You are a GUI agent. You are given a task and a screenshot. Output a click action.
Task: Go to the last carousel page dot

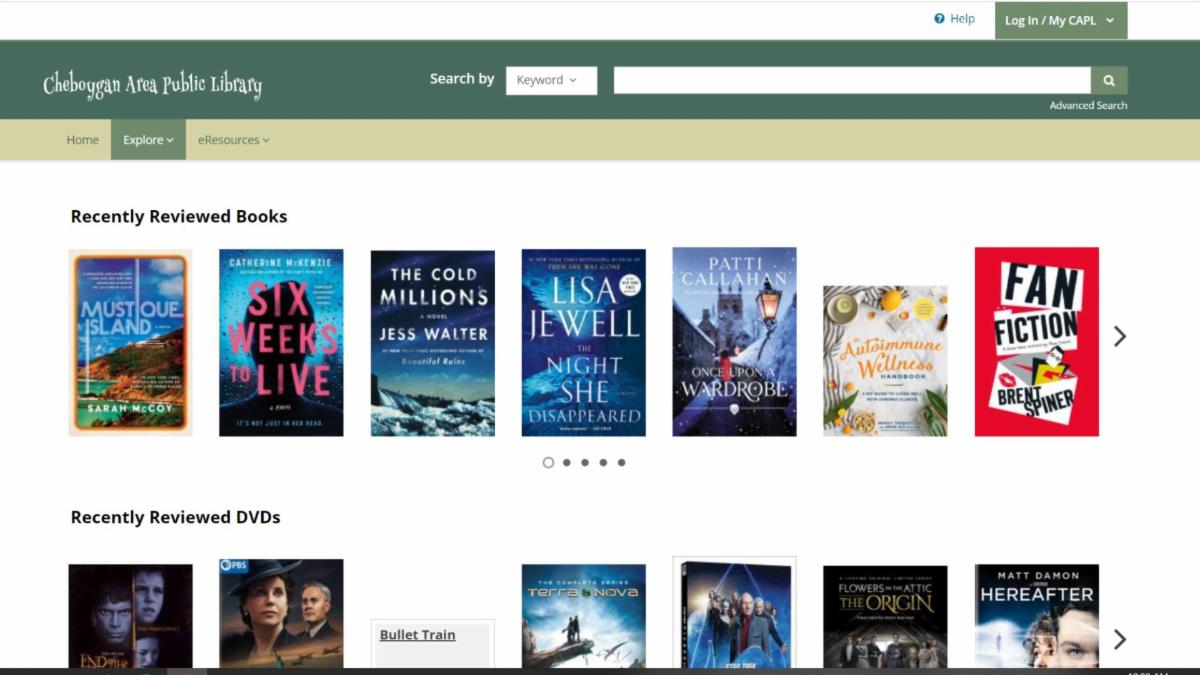click(621, 462)
